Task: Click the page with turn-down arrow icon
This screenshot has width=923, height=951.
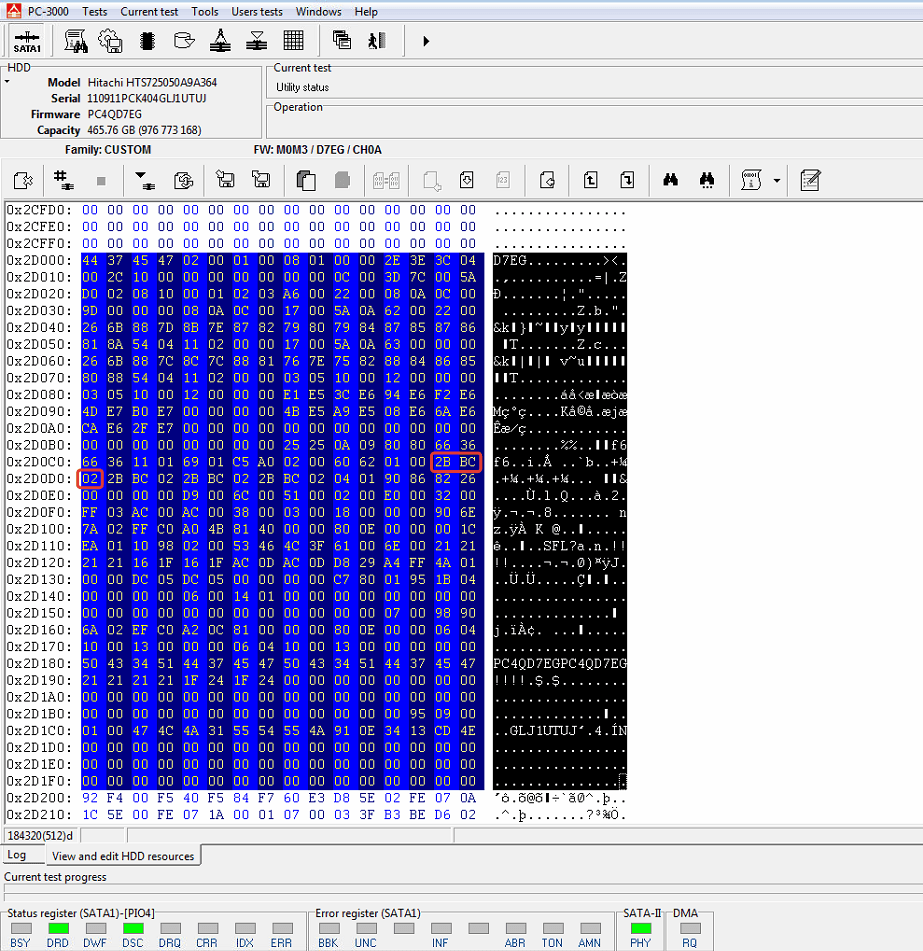Action: pos(627,180)
